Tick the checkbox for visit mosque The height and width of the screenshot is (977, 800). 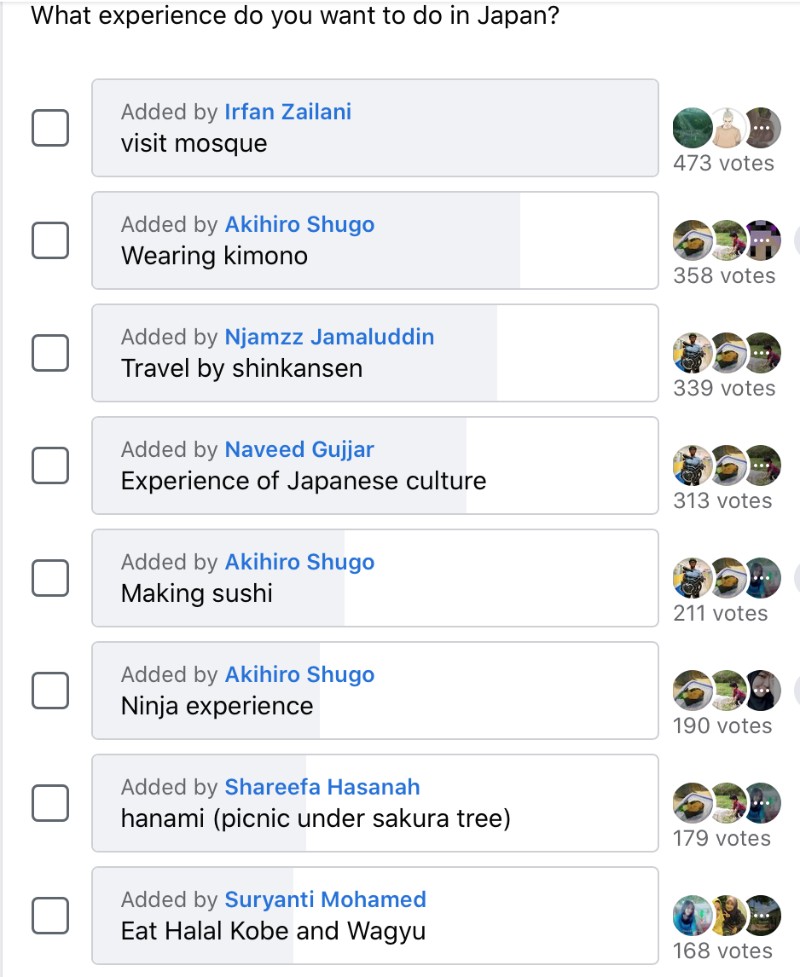click(50, 128)
